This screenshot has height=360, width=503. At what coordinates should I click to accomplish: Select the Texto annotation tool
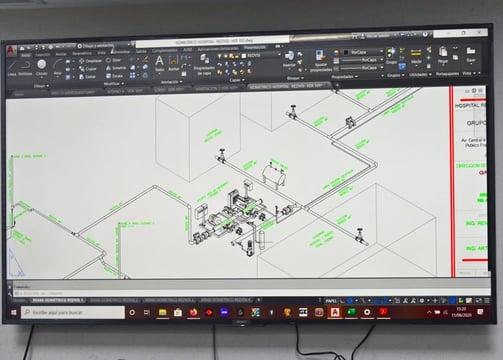pyautogui.click(x=159, y=64)
